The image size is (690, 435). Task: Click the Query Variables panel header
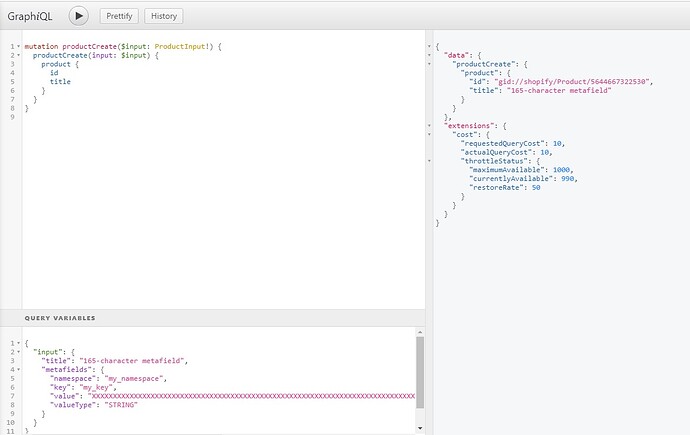click(213, 318)
